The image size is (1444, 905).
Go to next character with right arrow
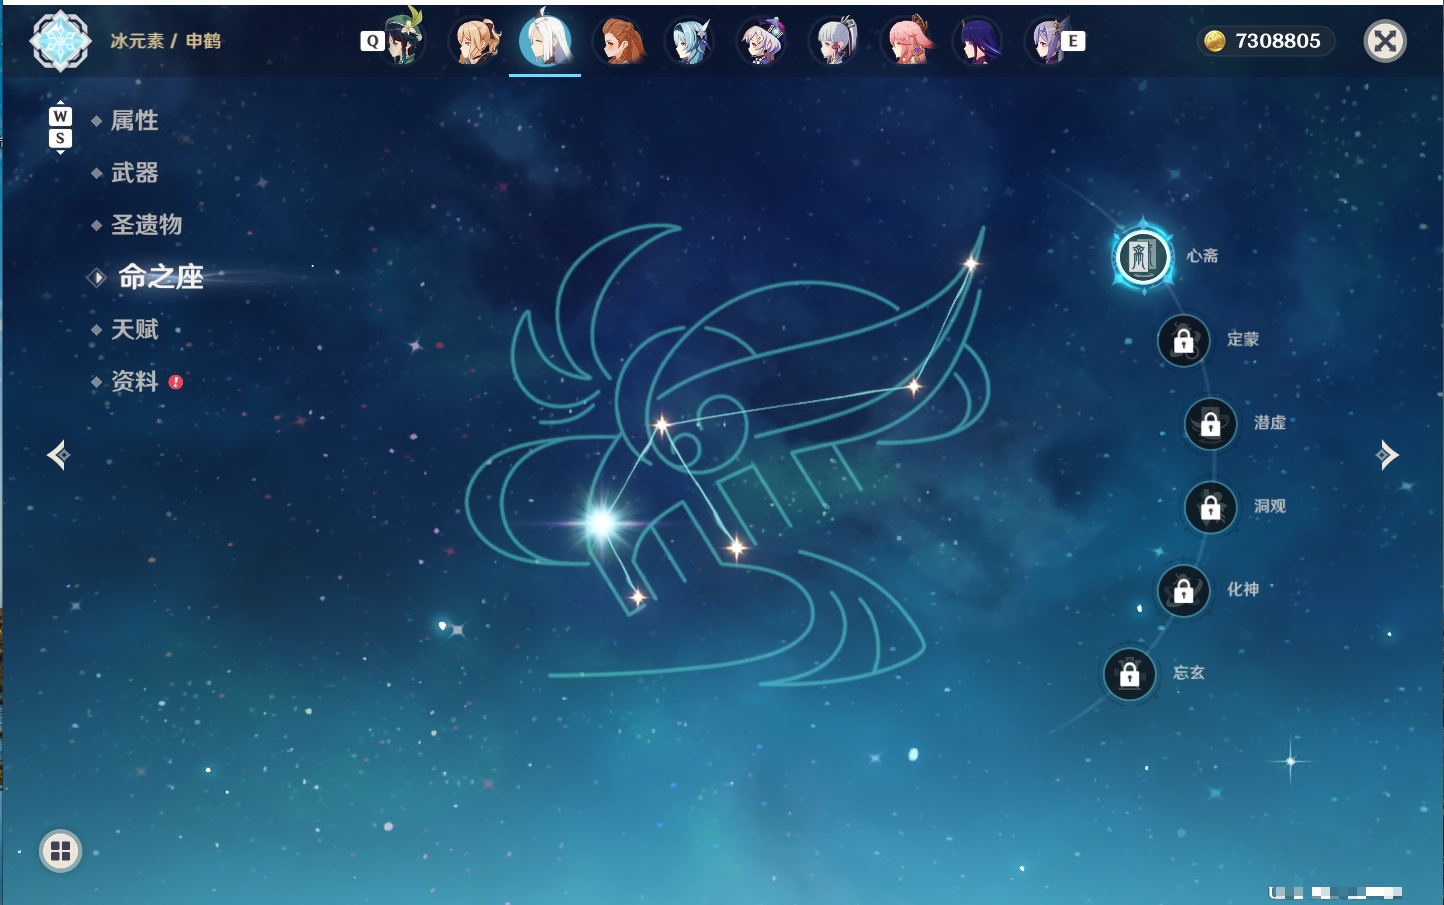(1386, 455)
